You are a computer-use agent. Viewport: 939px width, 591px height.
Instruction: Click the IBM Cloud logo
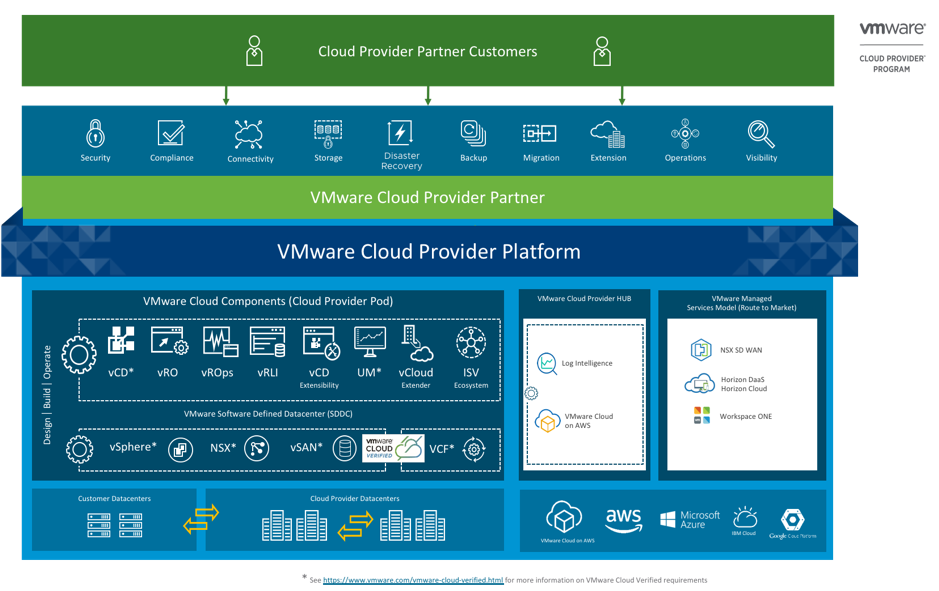744,520
